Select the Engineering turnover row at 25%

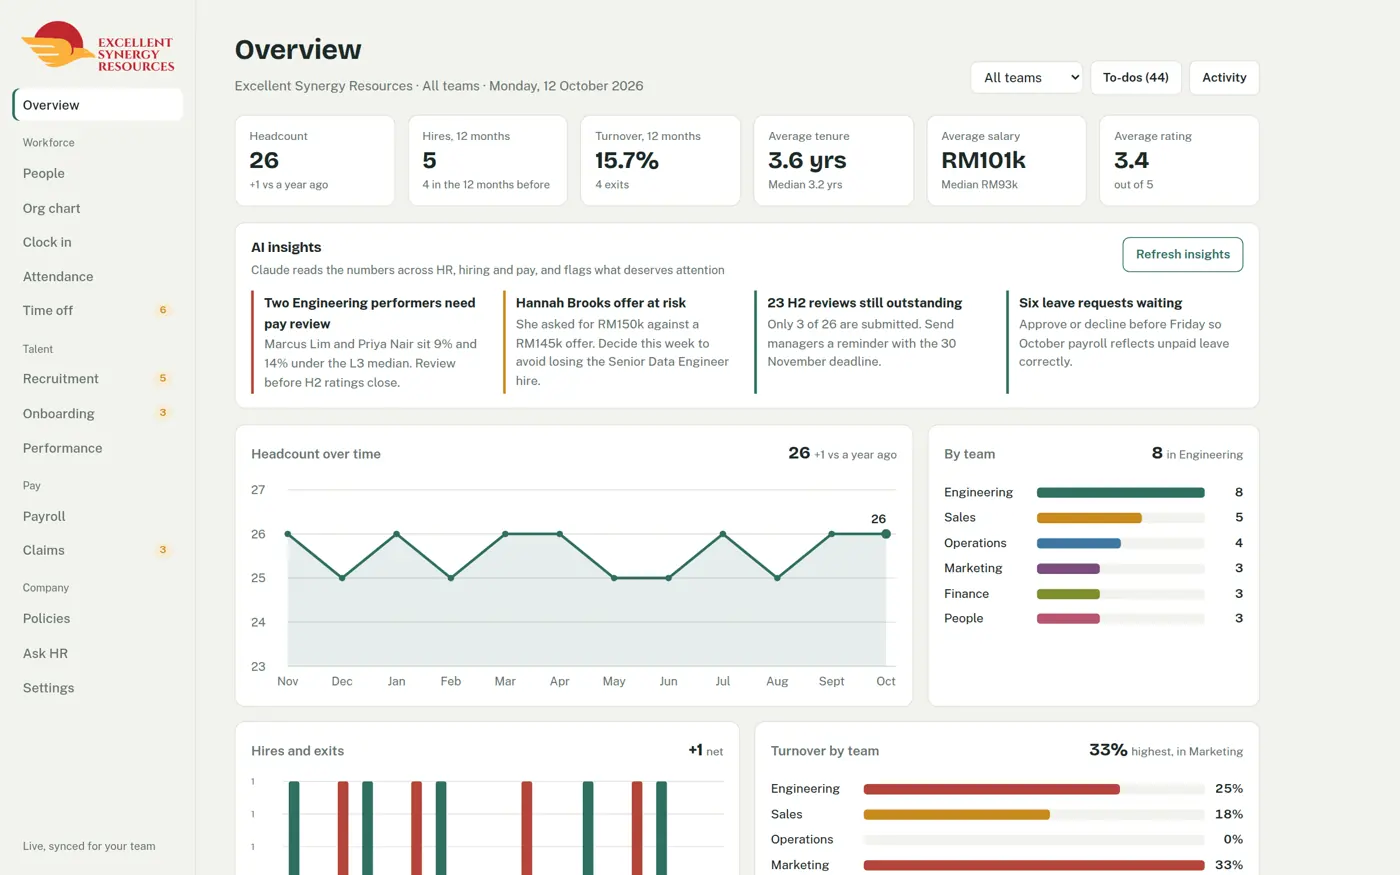pos(1007,789)
